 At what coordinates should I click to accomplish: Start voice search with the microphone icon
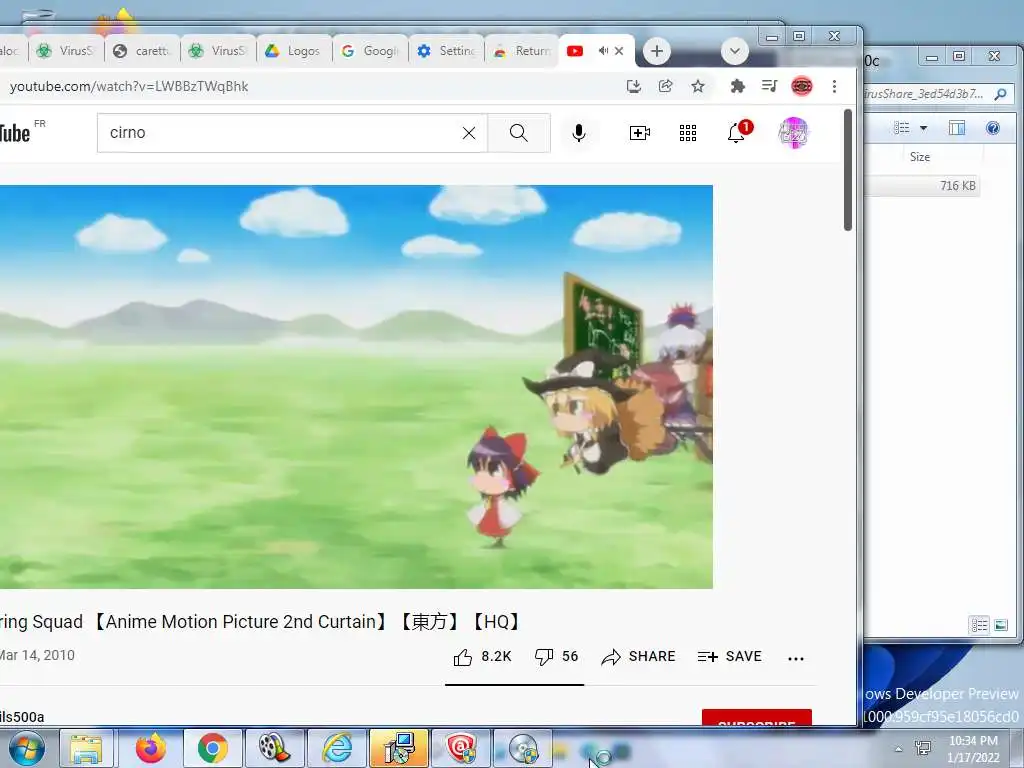click(x=579, y=133)
